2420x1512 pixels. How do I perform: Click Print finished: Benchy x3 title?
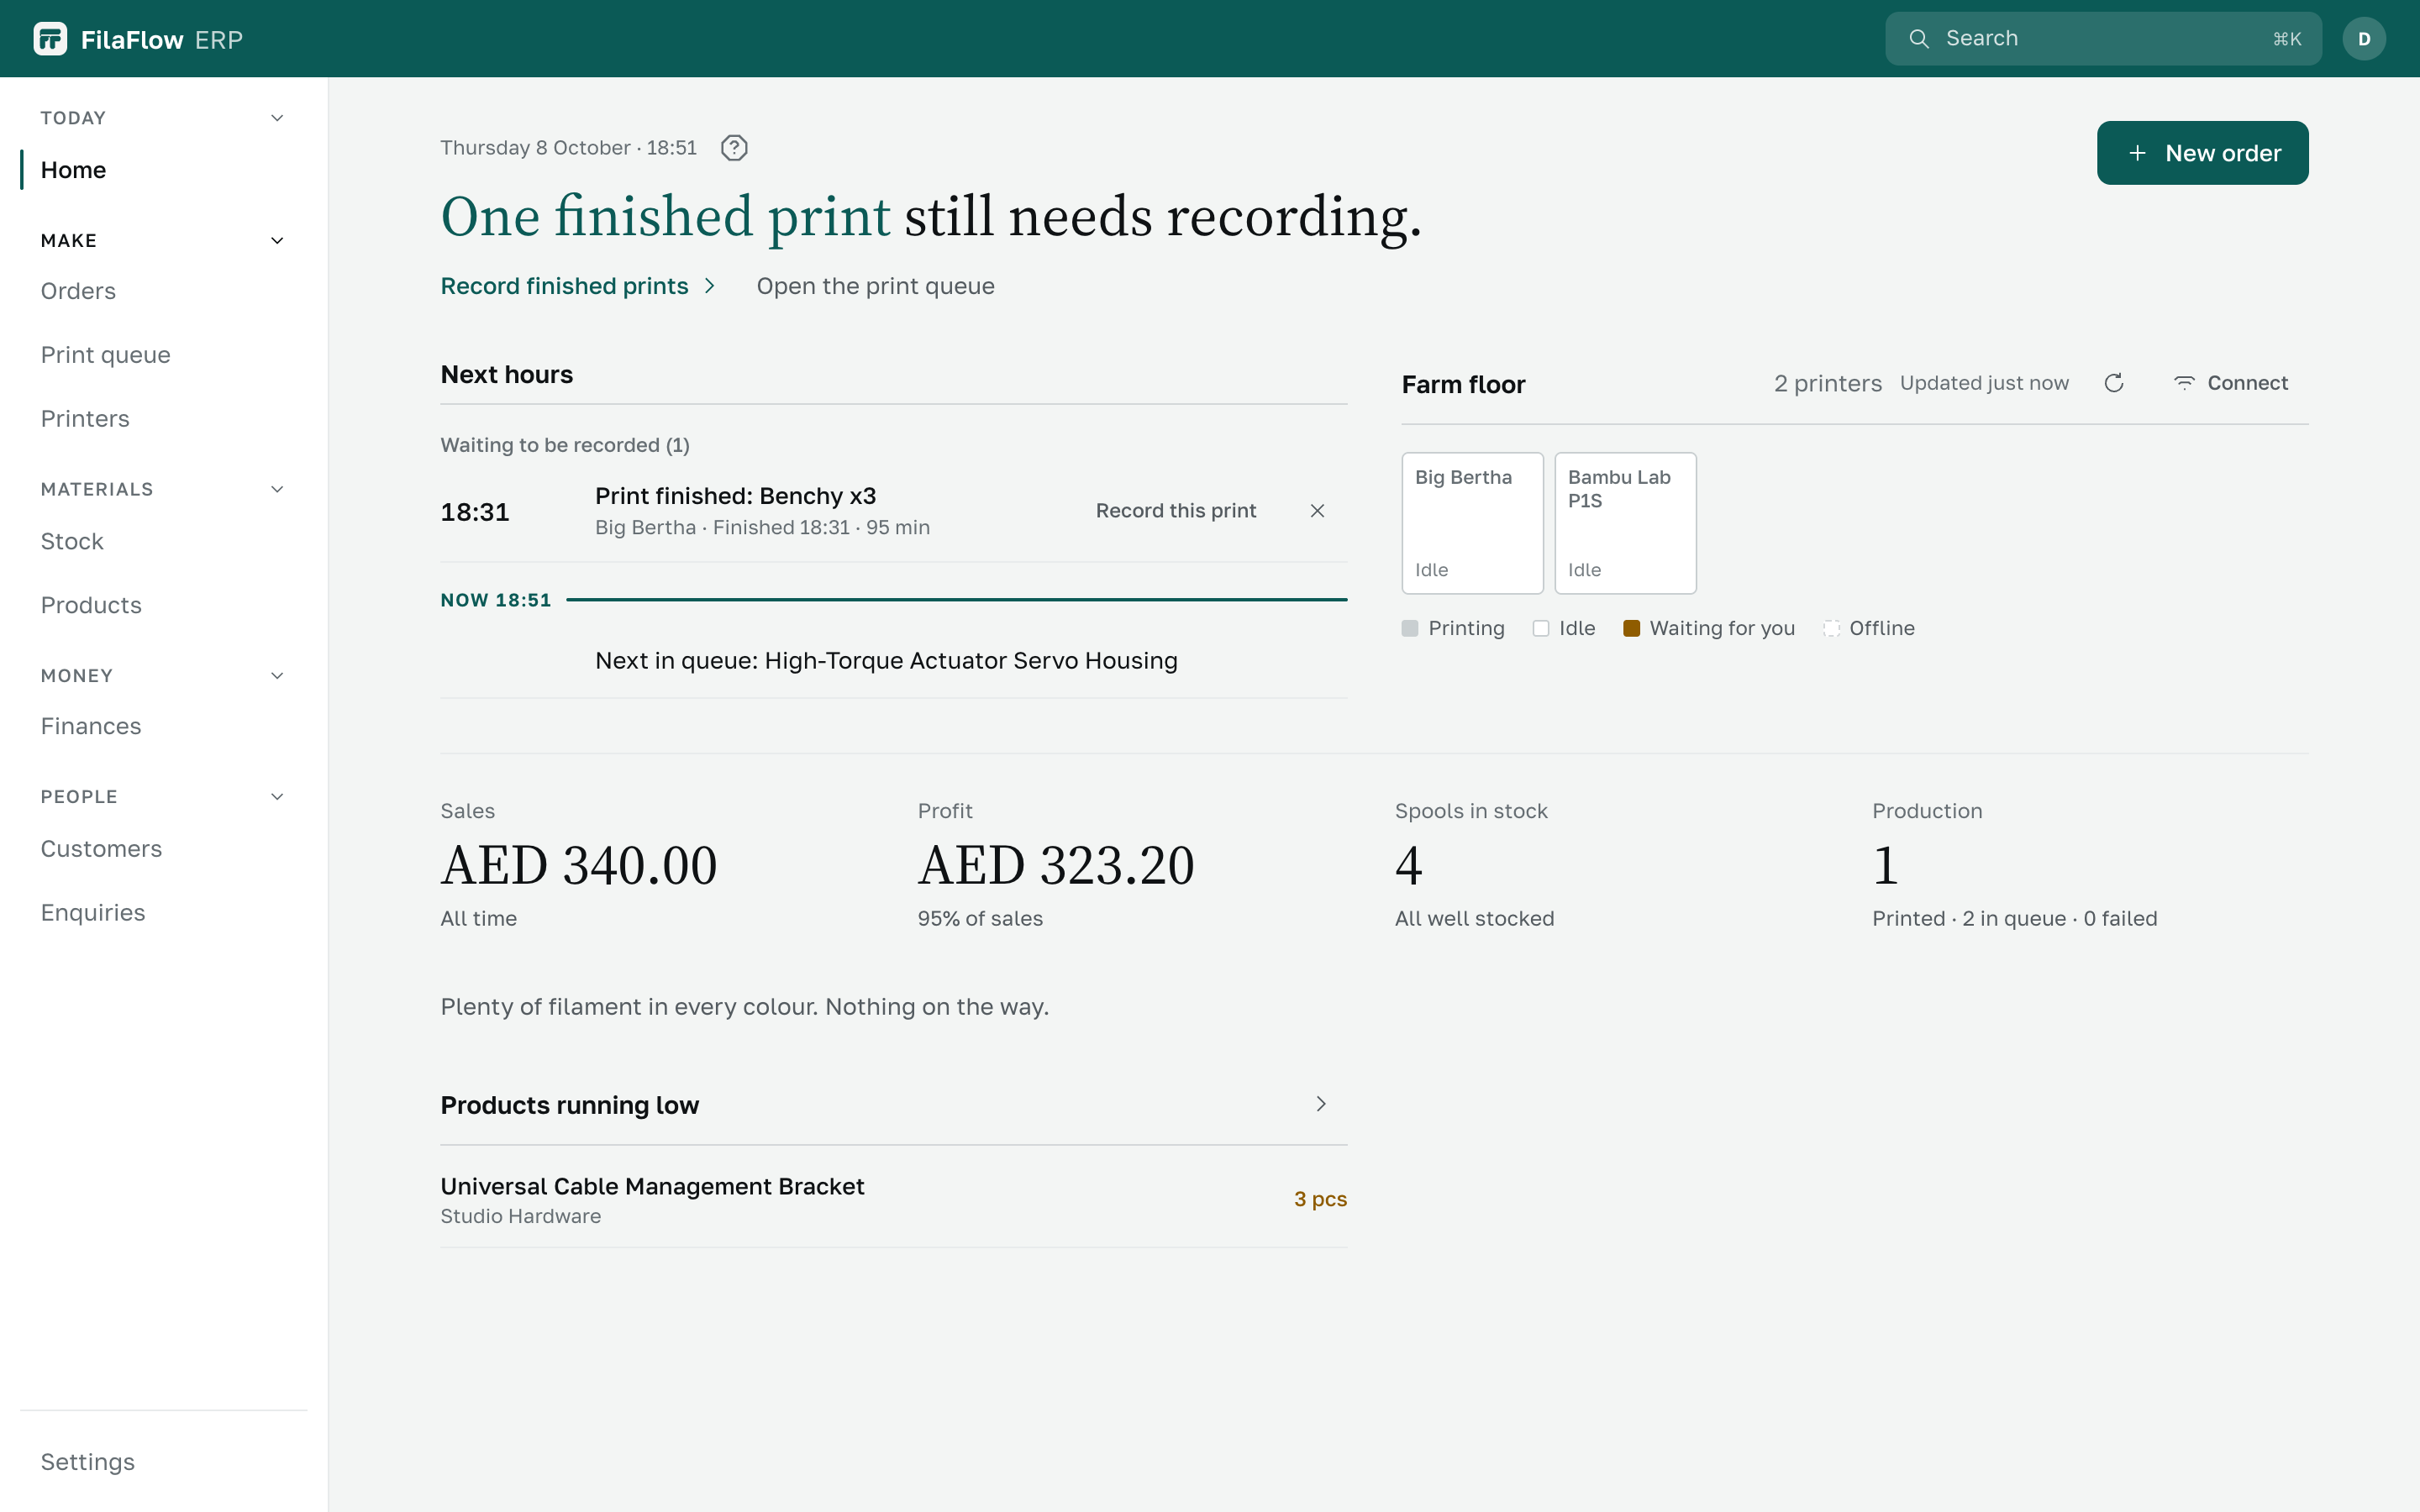pyautogui.click(x=735, y=496)
